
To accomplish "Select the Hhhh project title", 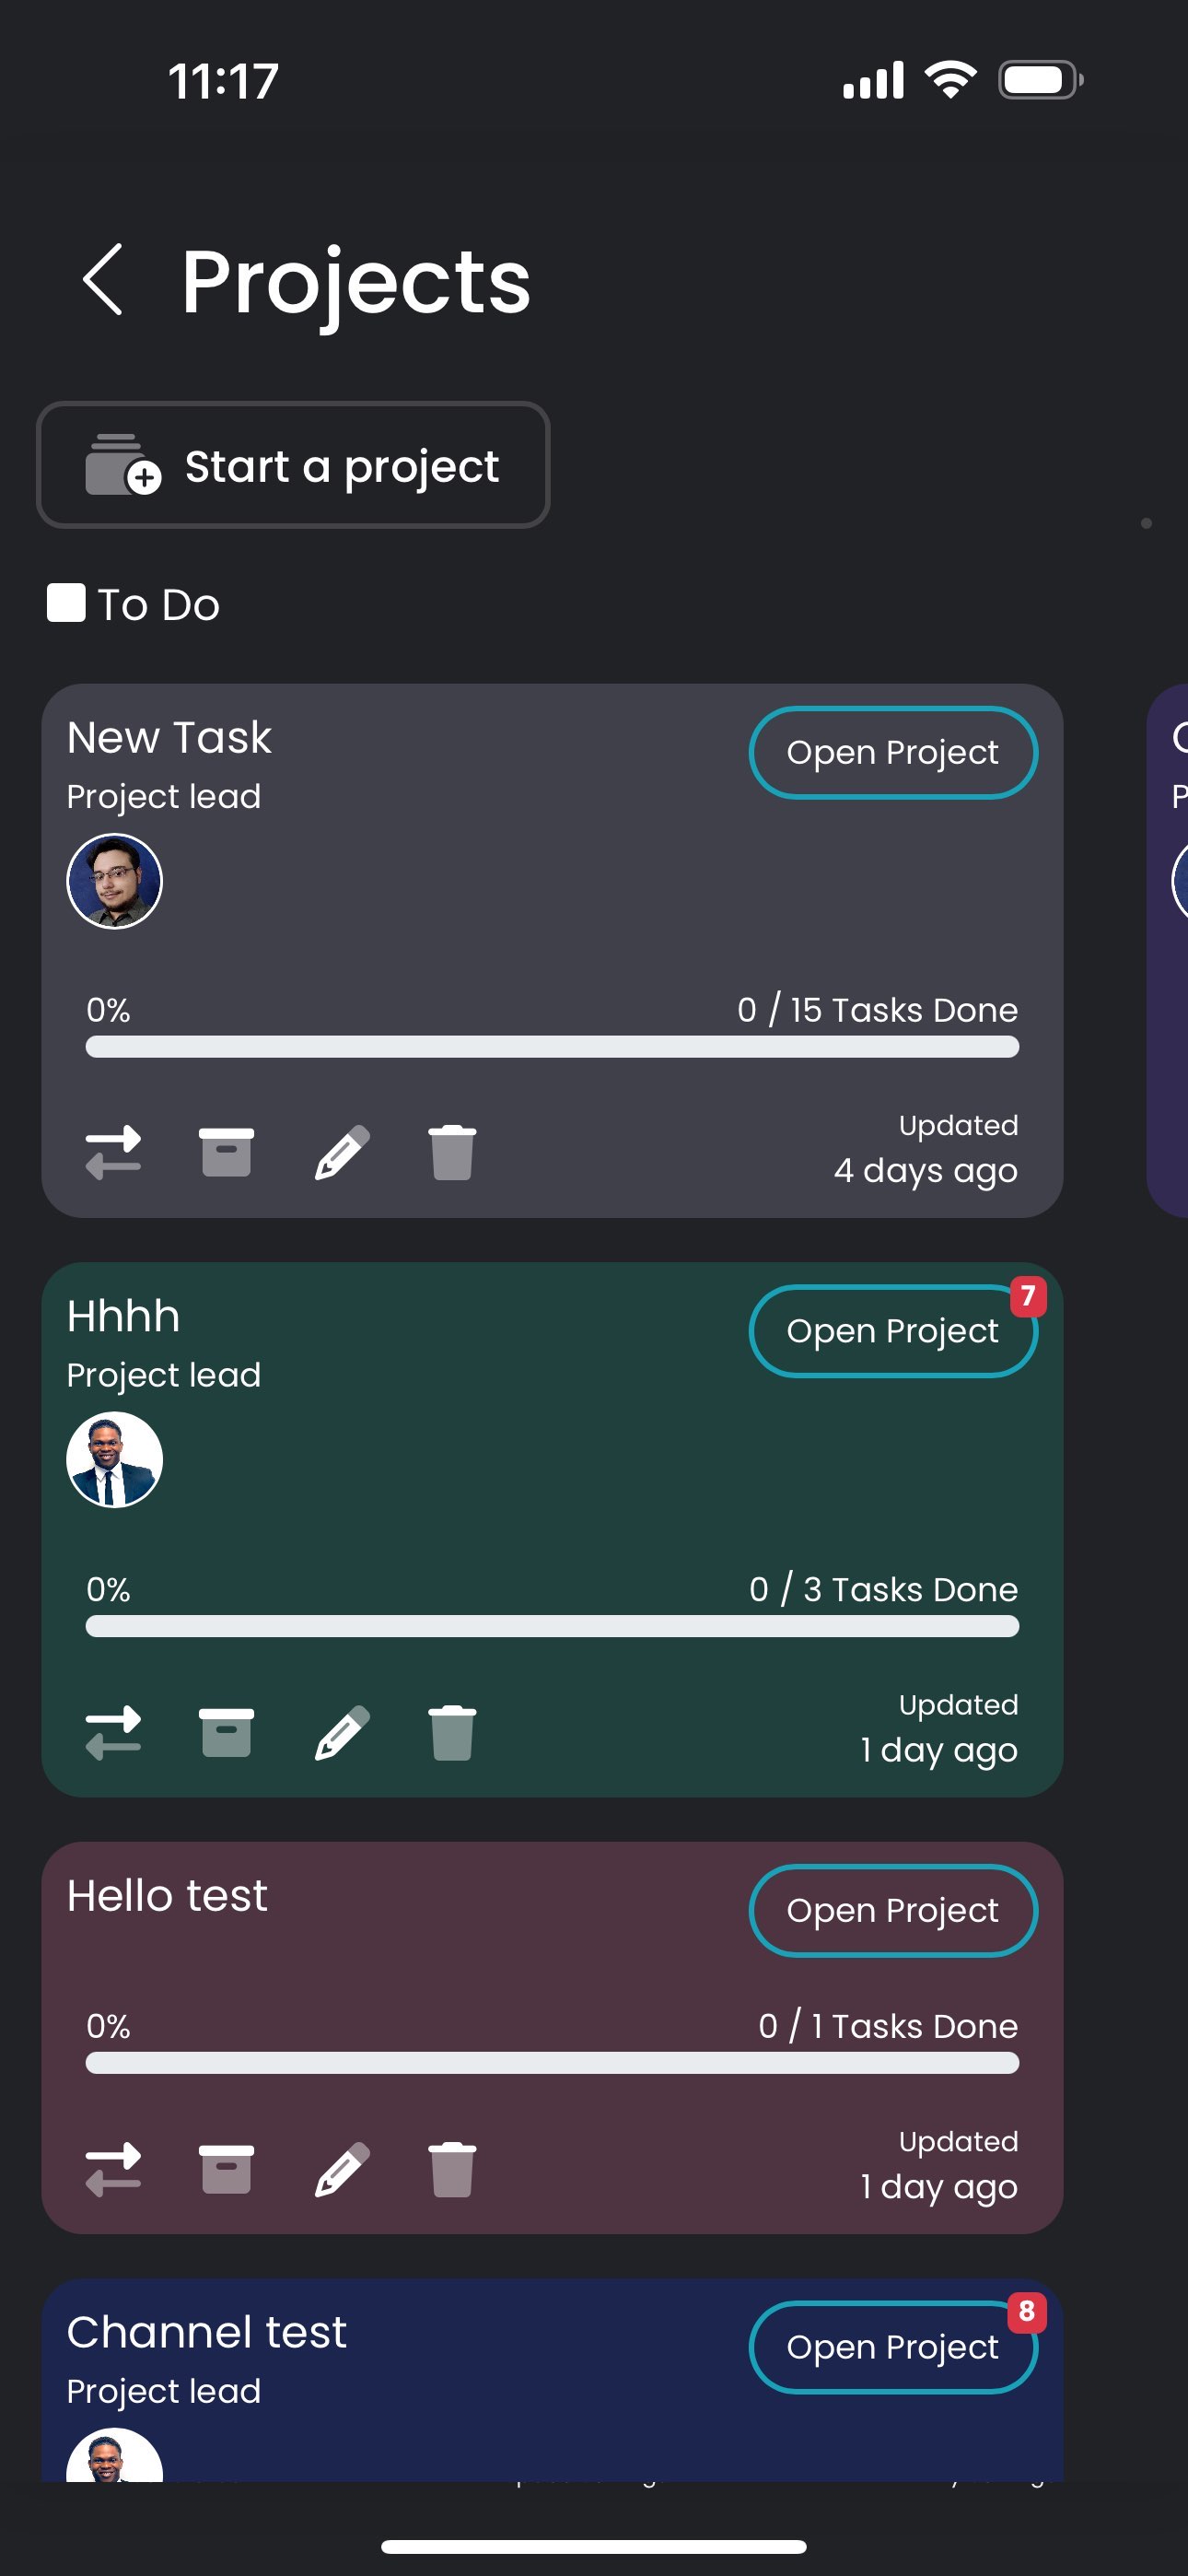I will click(123, 1316).
